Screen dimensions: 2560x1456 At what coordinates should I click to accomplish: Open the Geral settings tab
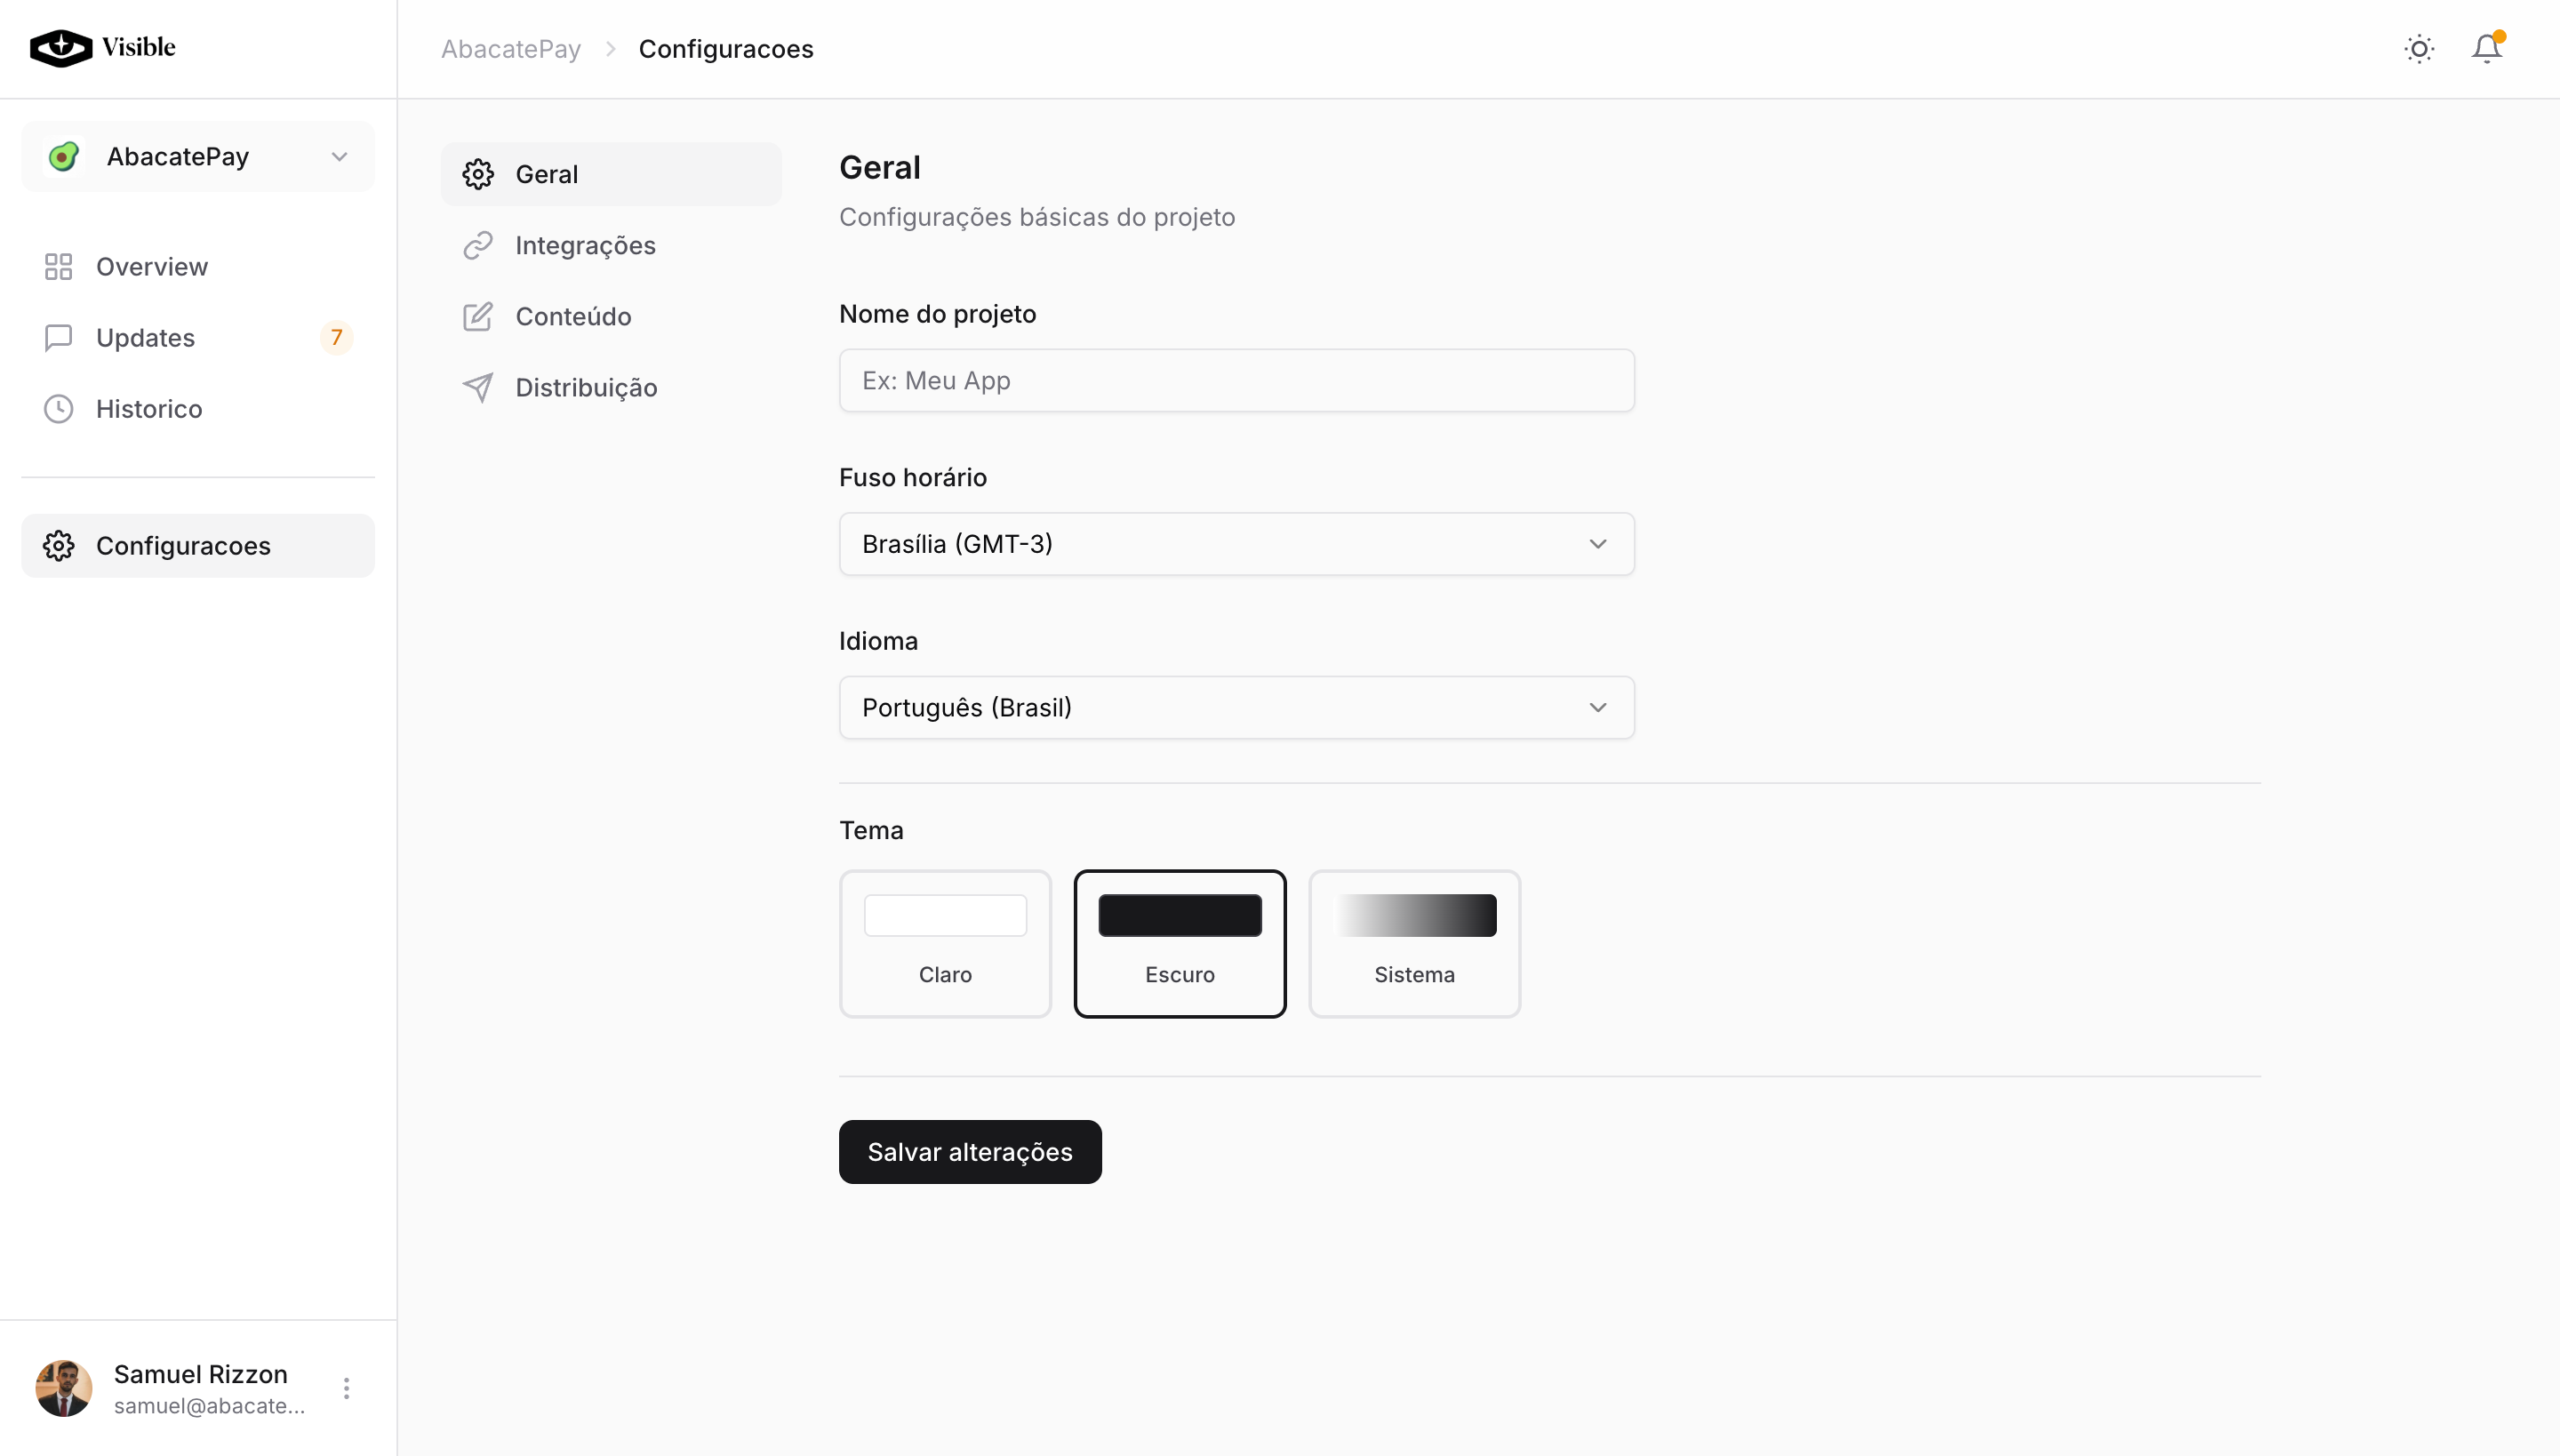(546, 175)
